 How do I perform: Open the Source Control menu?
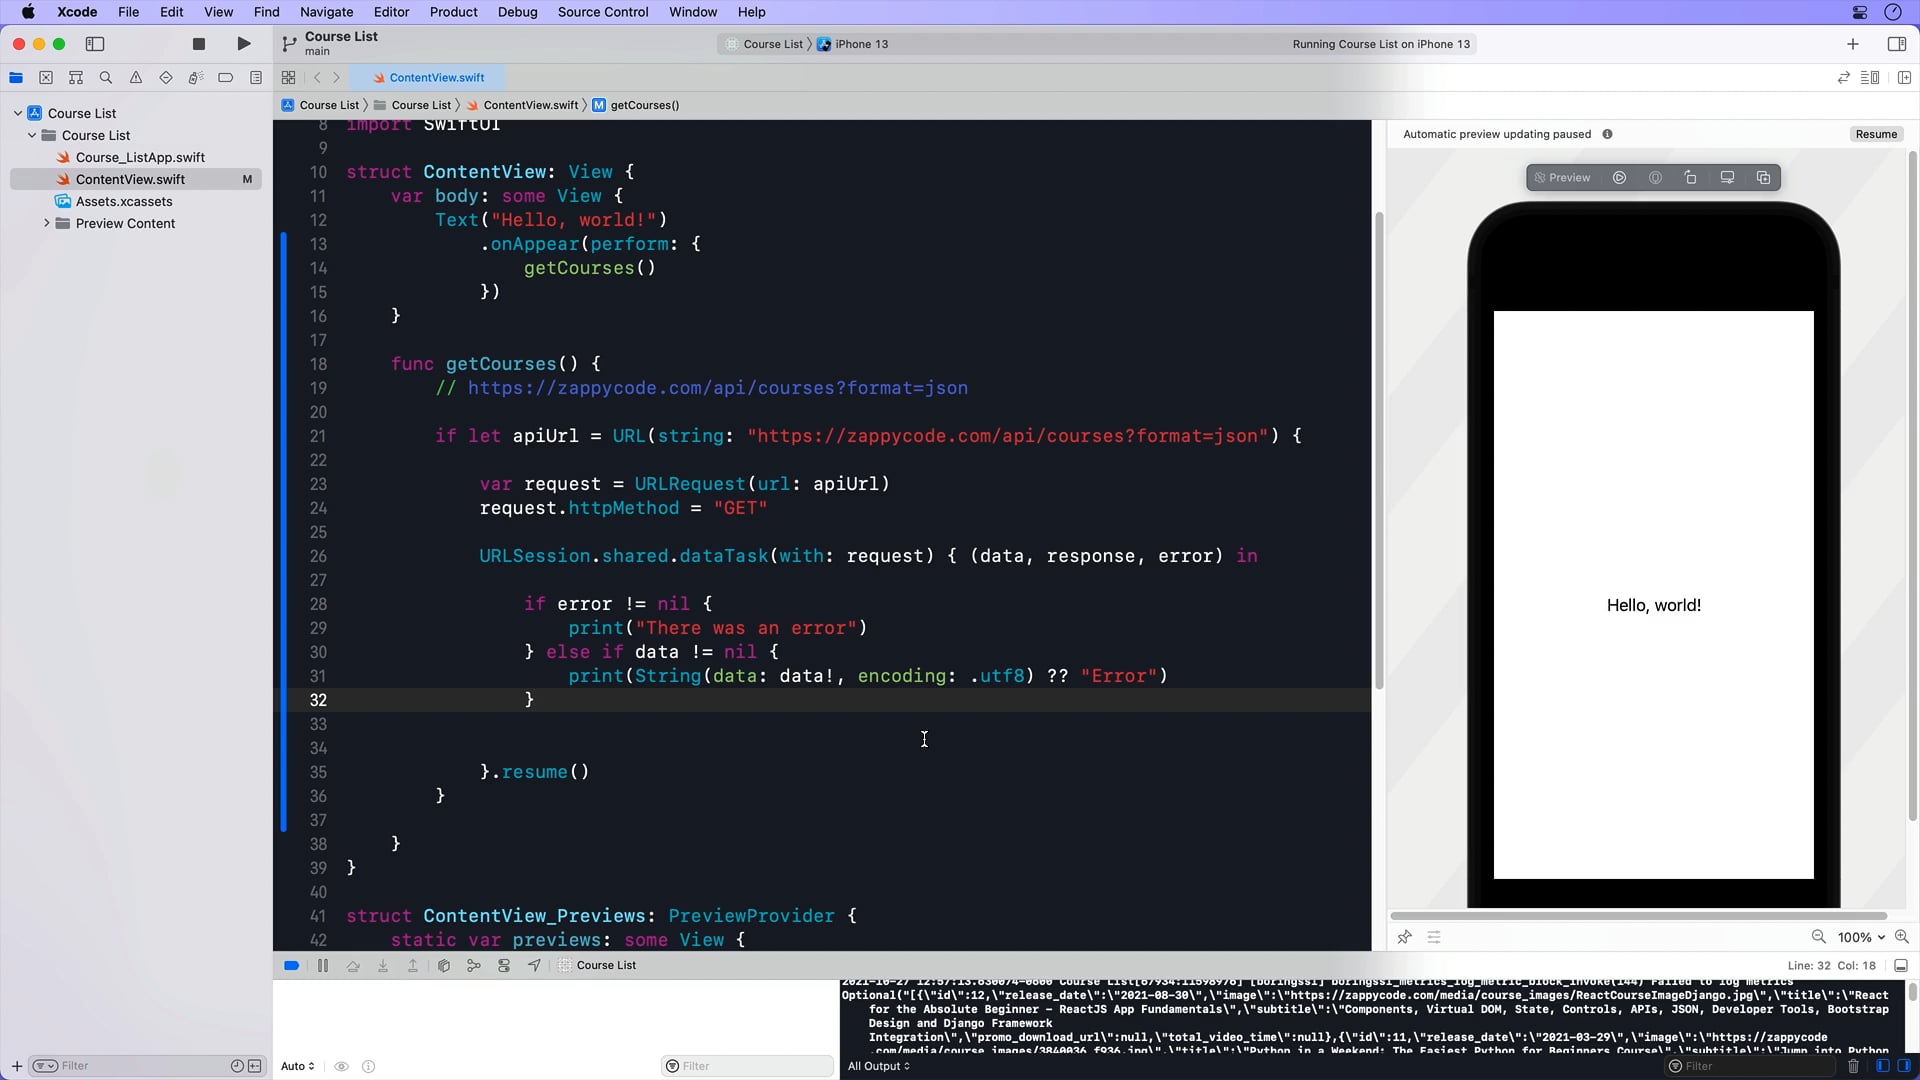click(603, 12)
